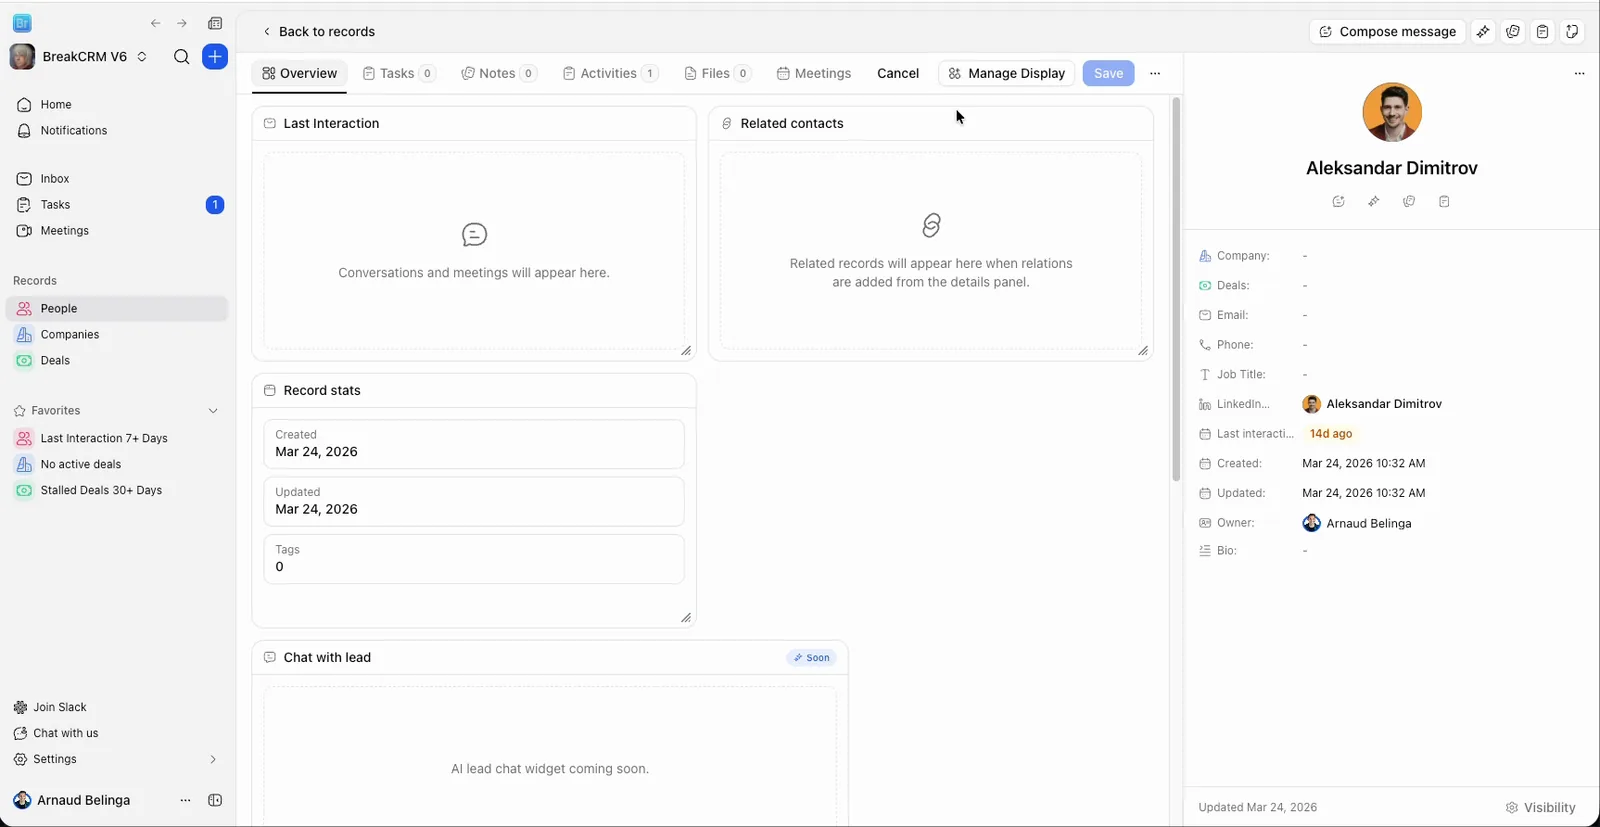The width and height of the screenshot is (1600, 827).
Task: Select the Overview tab
Action: tap(299, 73)
